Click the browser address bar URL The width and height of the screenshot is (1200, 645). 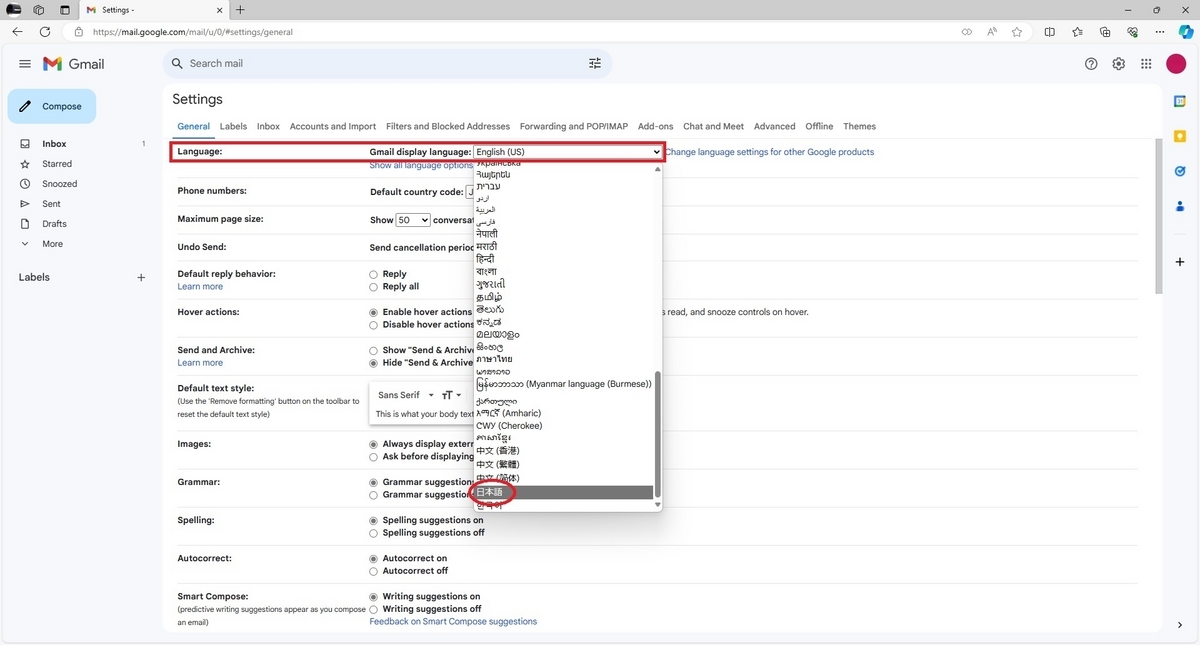point(193,32)
